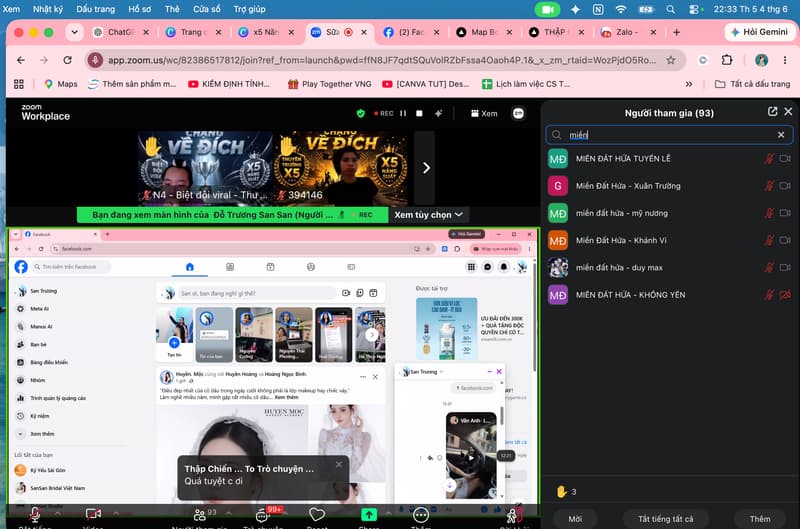The width and height of the screenshot is (800, 529).
Task: Open the Maps bookmark
Action: pyautogui.click(x=61, y=84)
